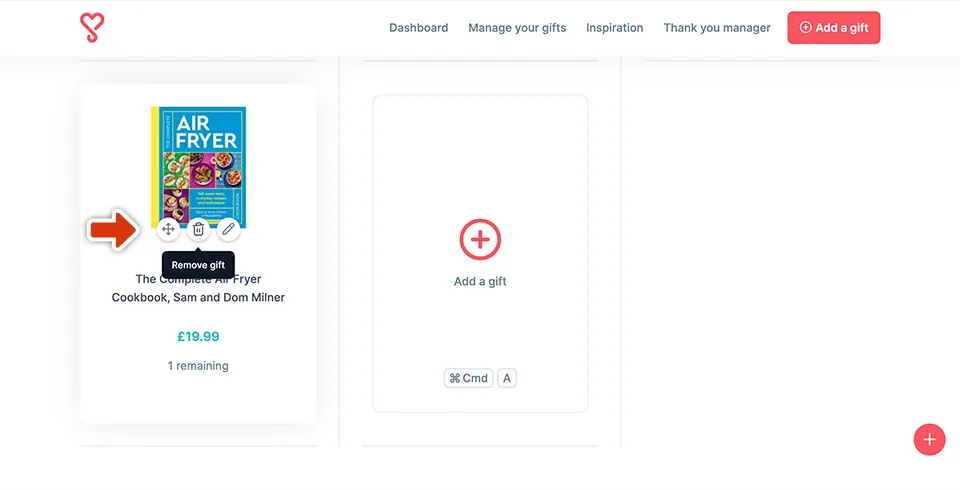
Task: Open The Complete Air Fryer Cookbook title
Action: tap(198, 288)
